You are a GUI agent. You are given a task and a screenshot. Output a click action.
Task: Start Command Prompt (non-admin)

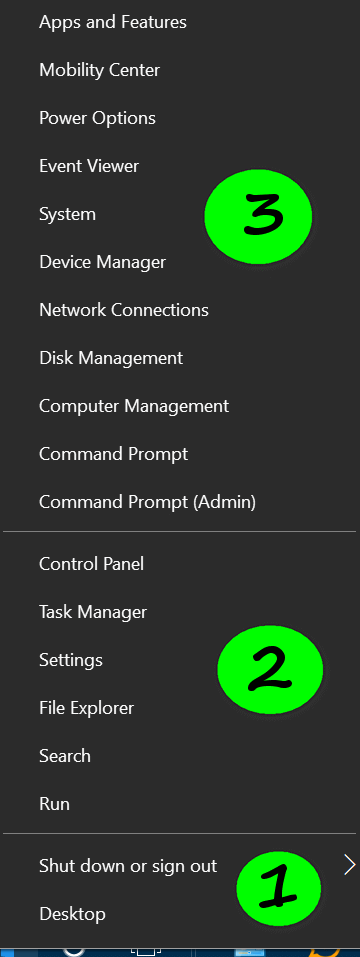[x=113, y=454]
